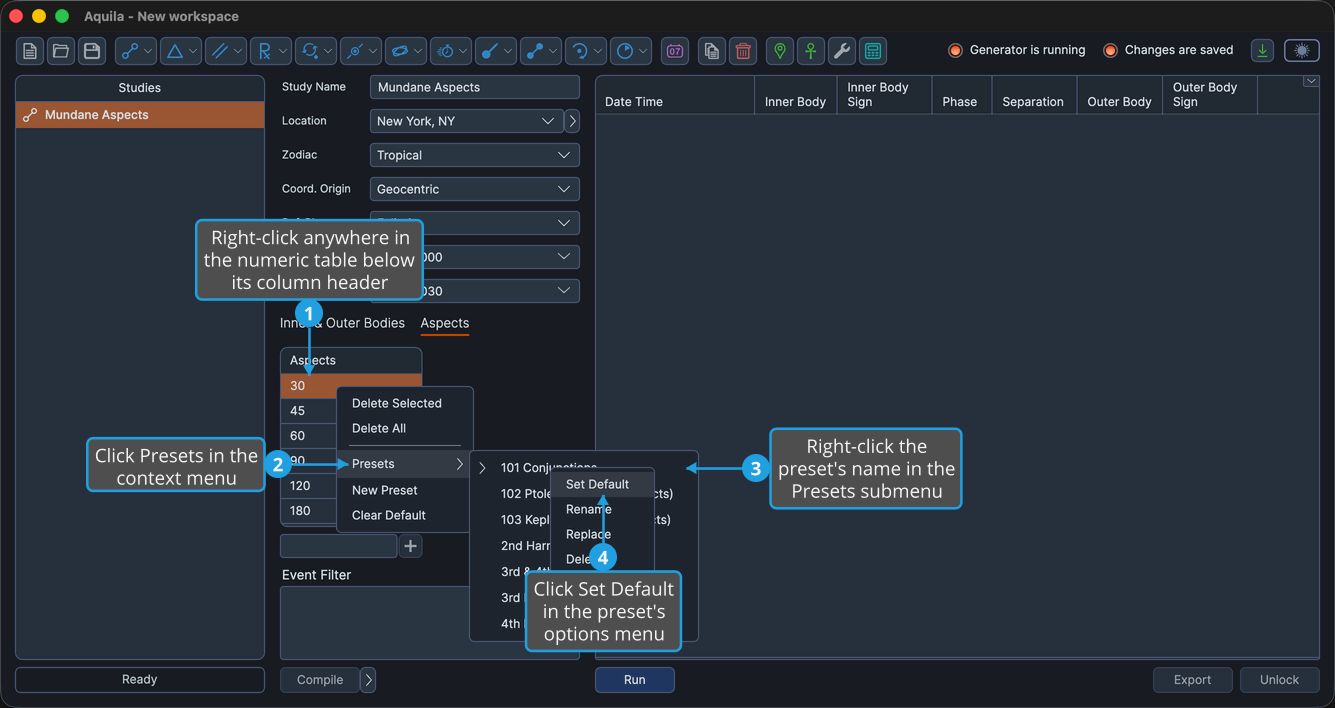The image size is (1335, 708).
Task: Choose Delete All in the context menu
Action: pyautogui.click(x=379, y=428)
